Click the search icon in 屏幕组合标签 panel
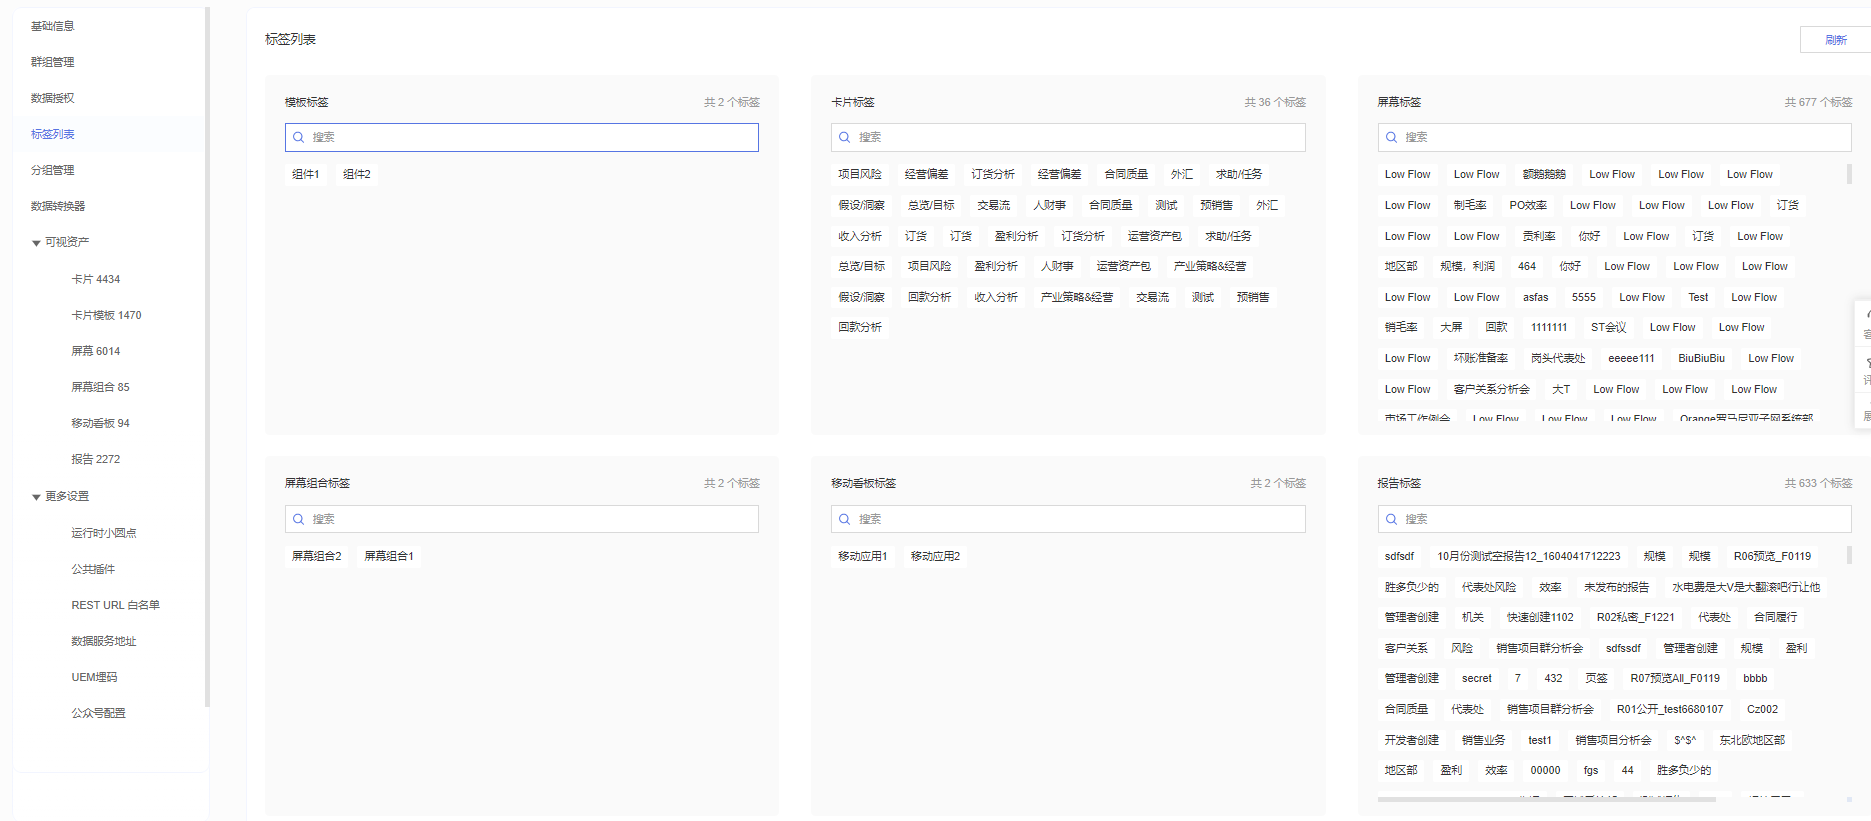The width and height of the screenshot is (1871, 821). click(298, 519)
